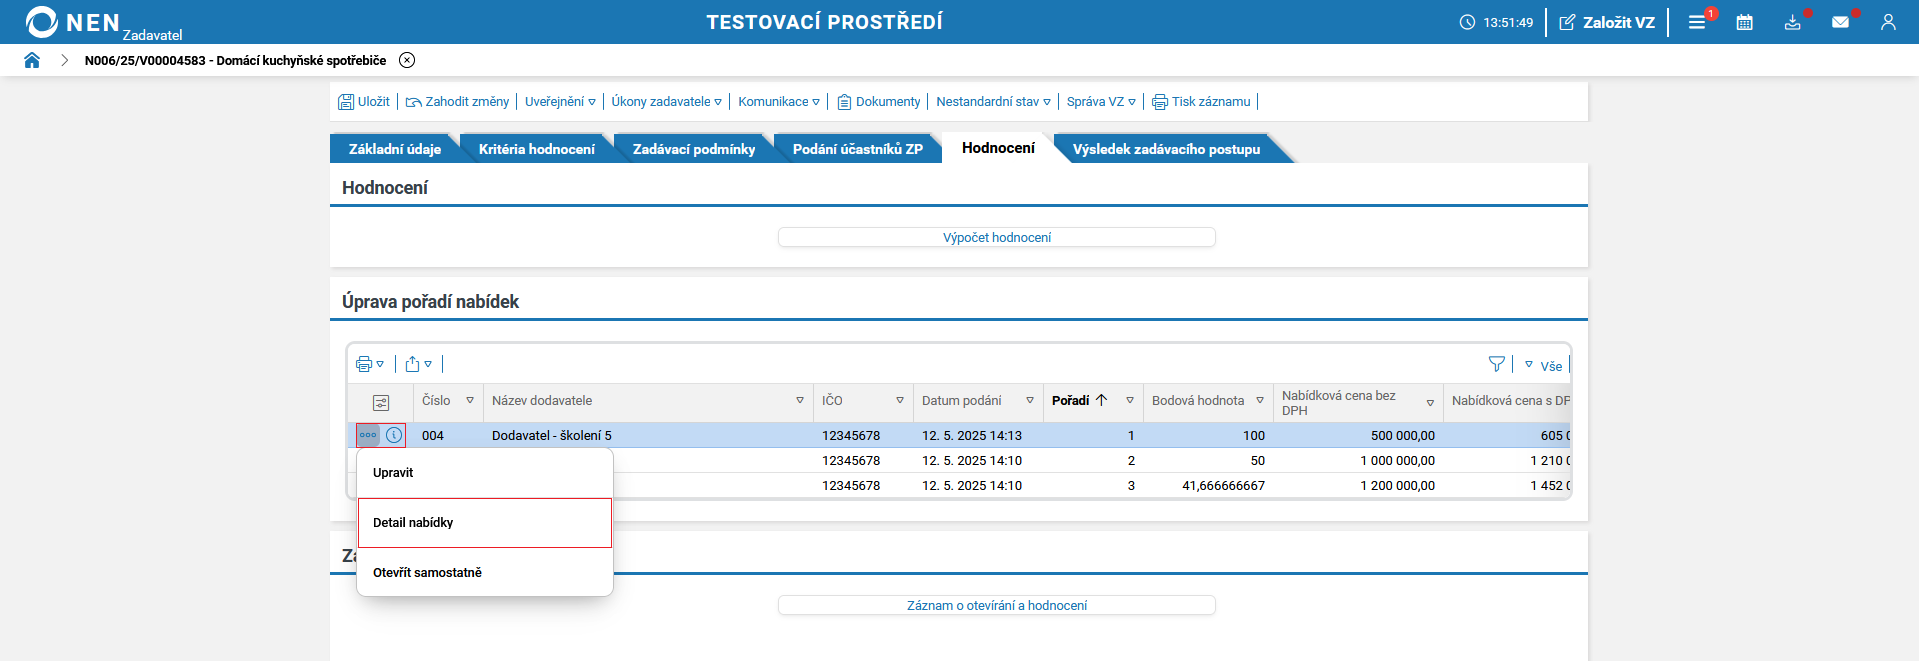Choose Otevřít samostatně from context menu
The width and height of the screenshot is (1919, 661).
(485, 573)
